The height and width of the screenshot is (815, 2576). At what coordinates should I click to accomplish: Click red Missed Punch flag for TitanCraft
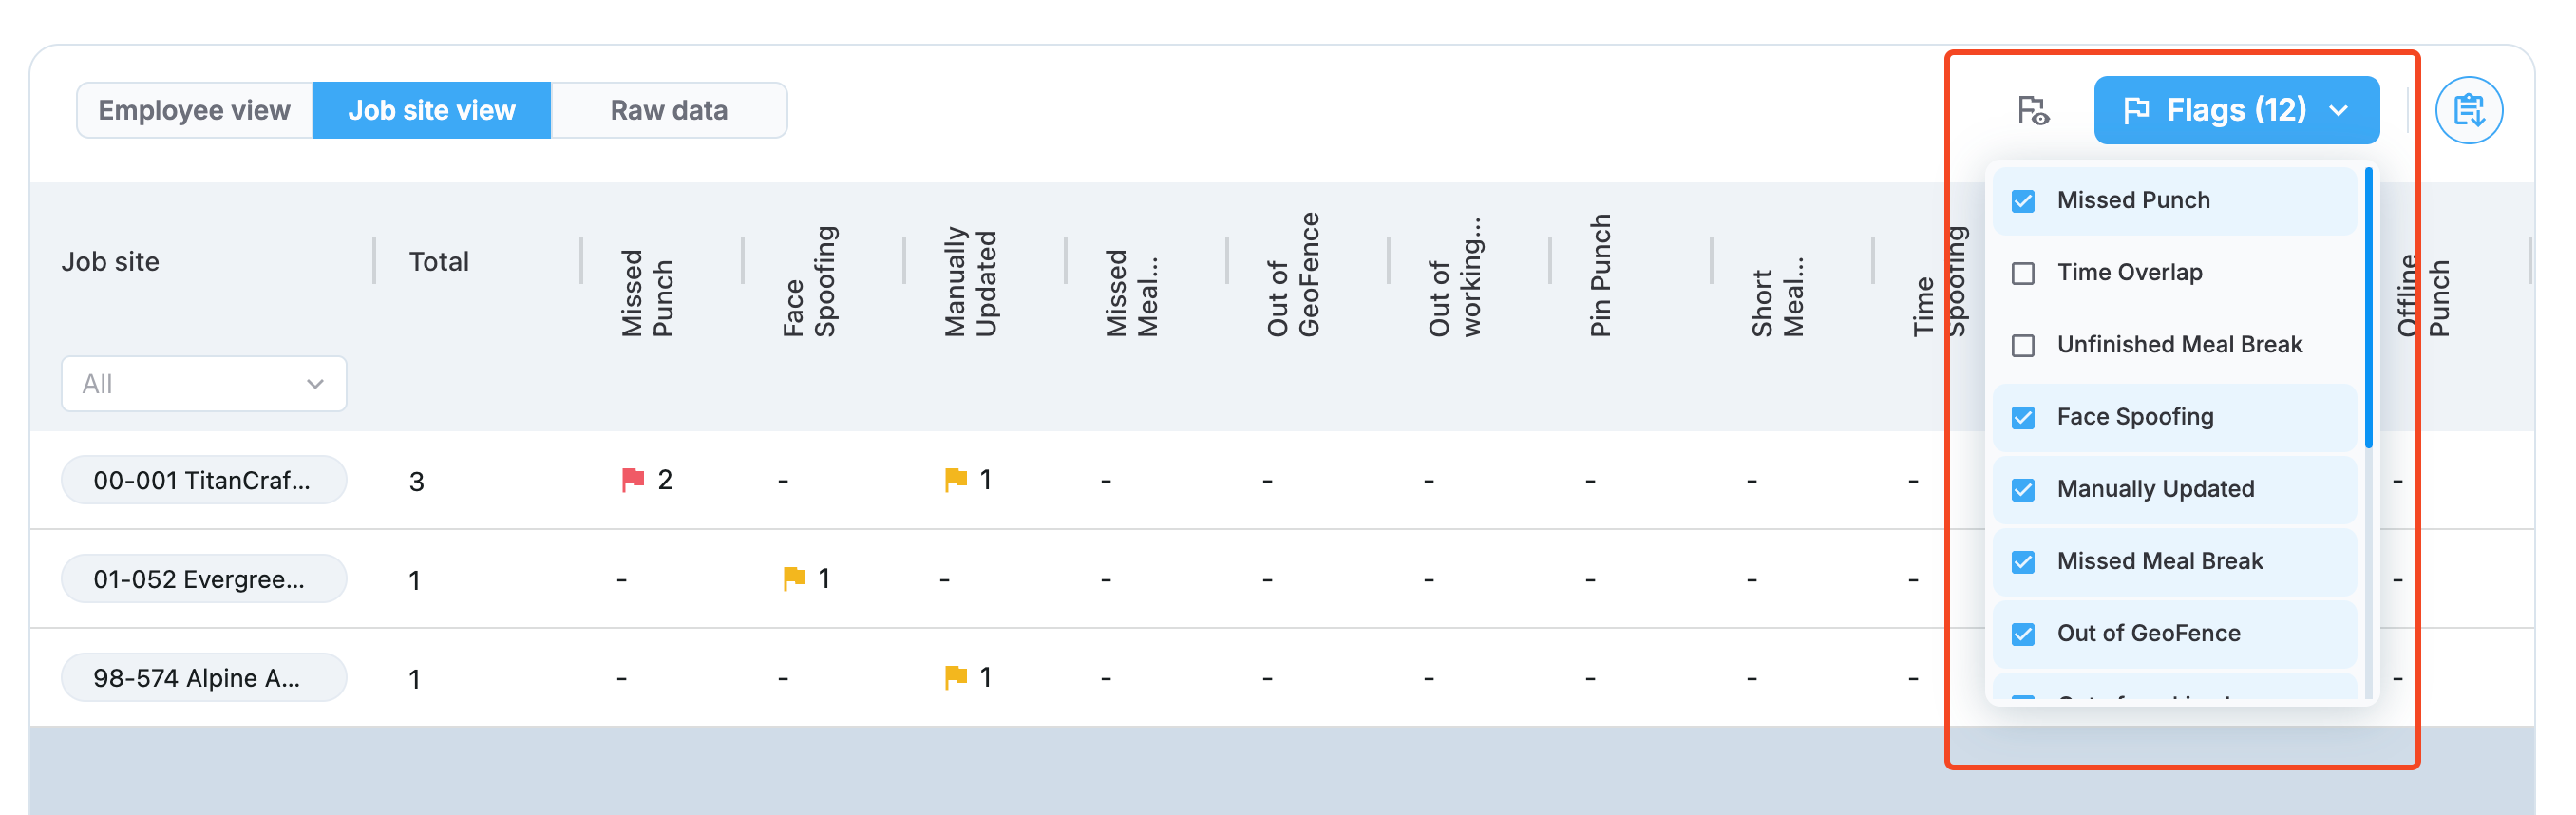pos(632,480)
